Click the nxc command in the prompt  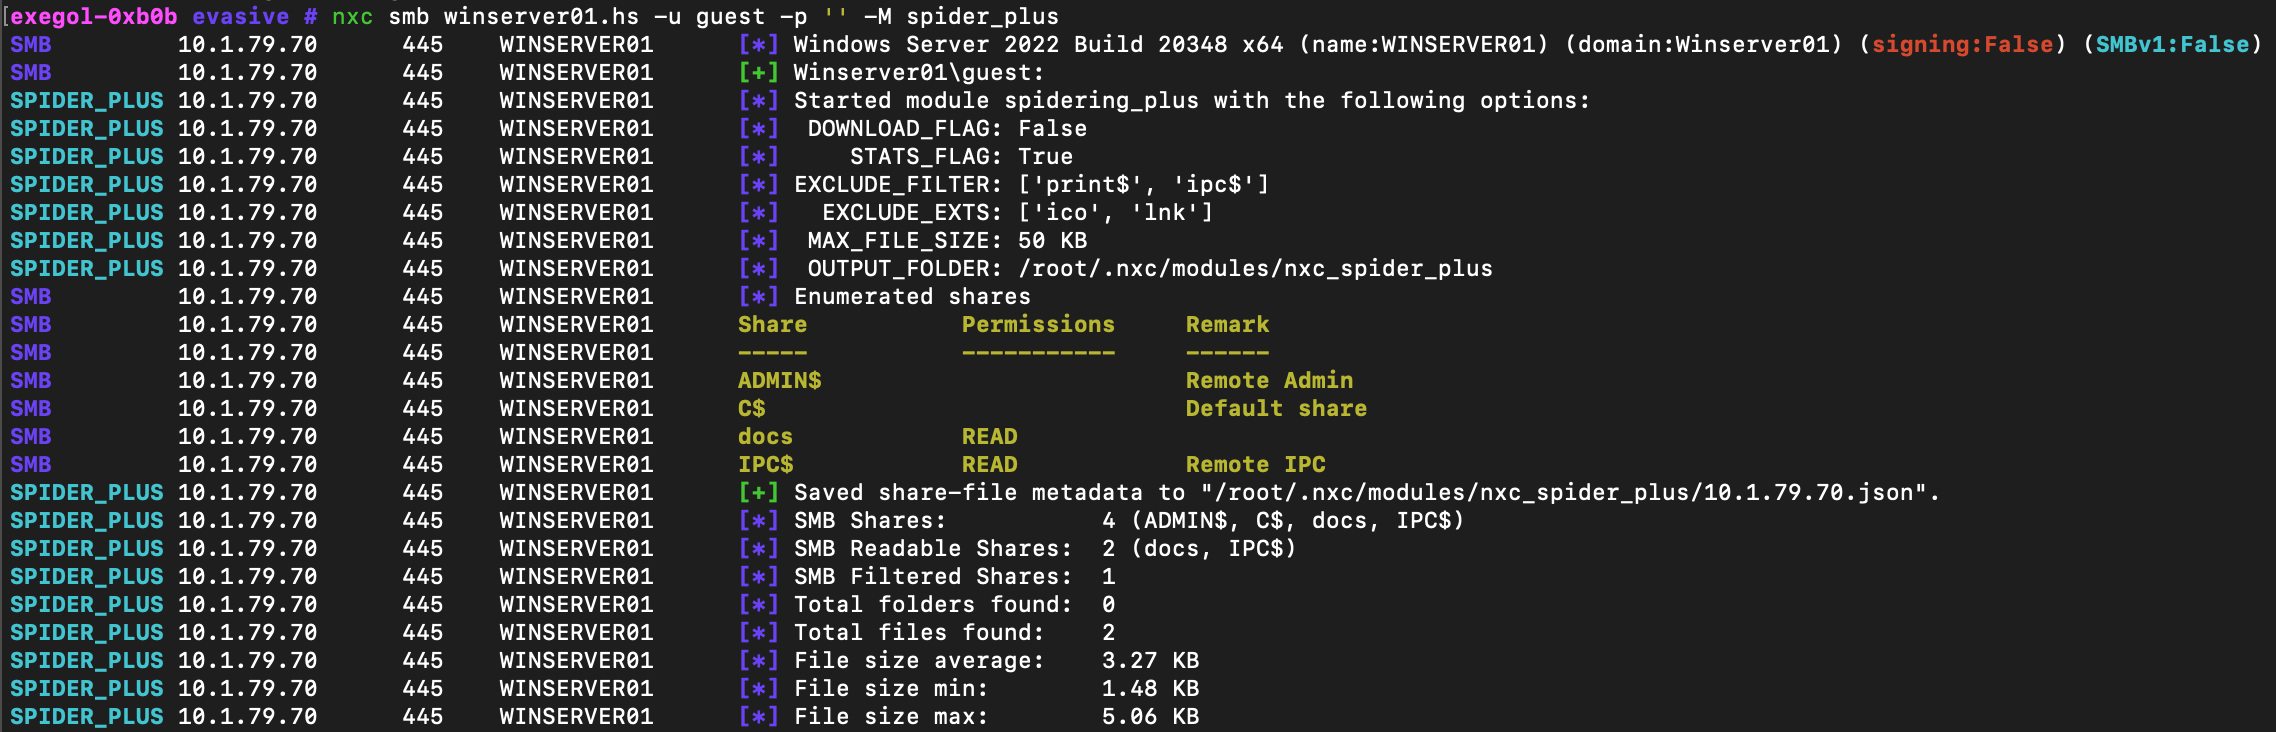(x=352, y=16)
